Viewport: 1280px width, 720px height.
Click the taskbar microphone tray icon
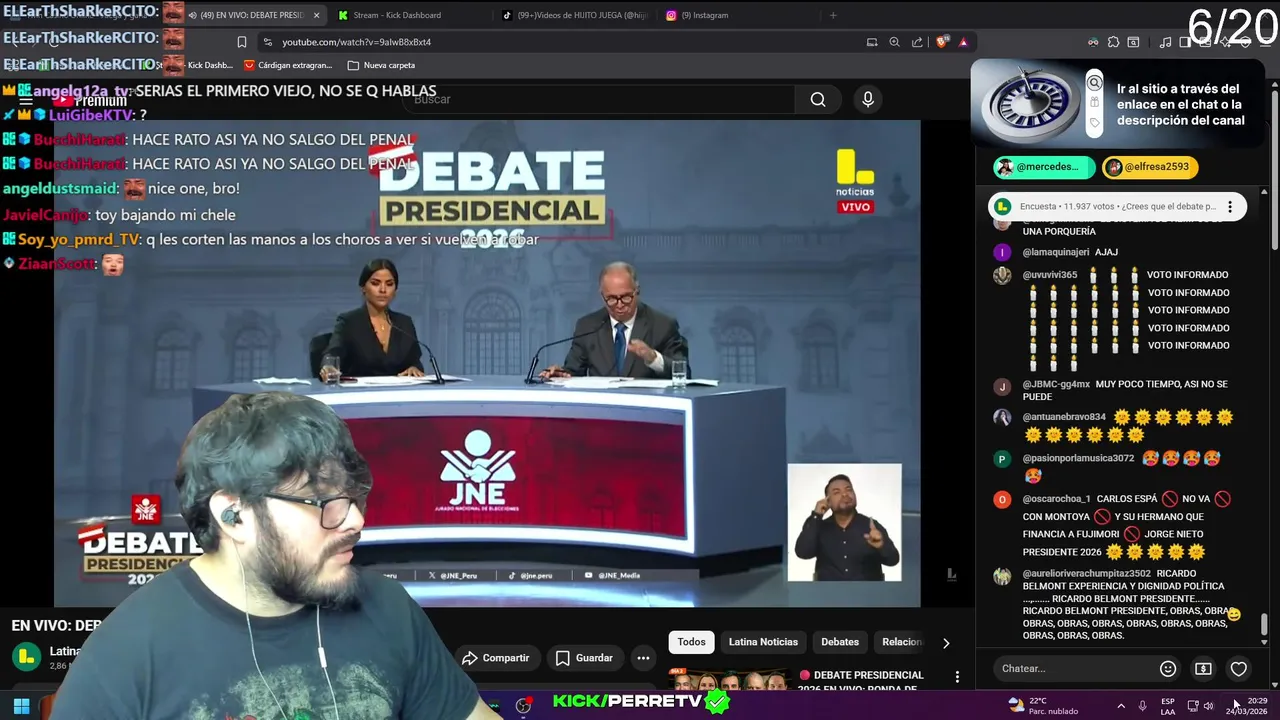[x=1142, y=706]
